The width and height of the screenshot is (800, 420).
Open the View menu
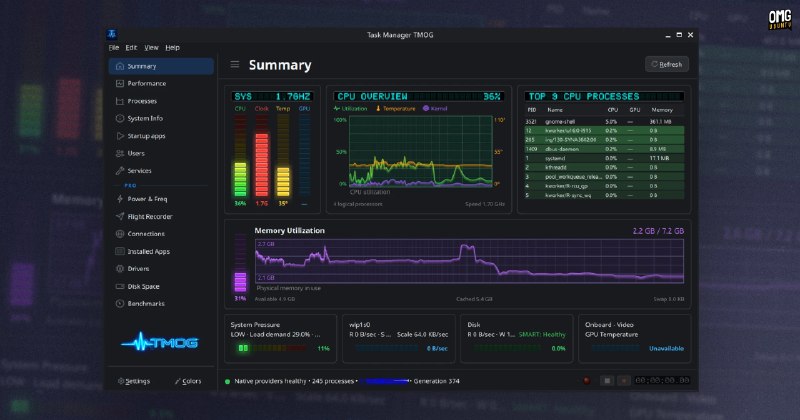151,47
